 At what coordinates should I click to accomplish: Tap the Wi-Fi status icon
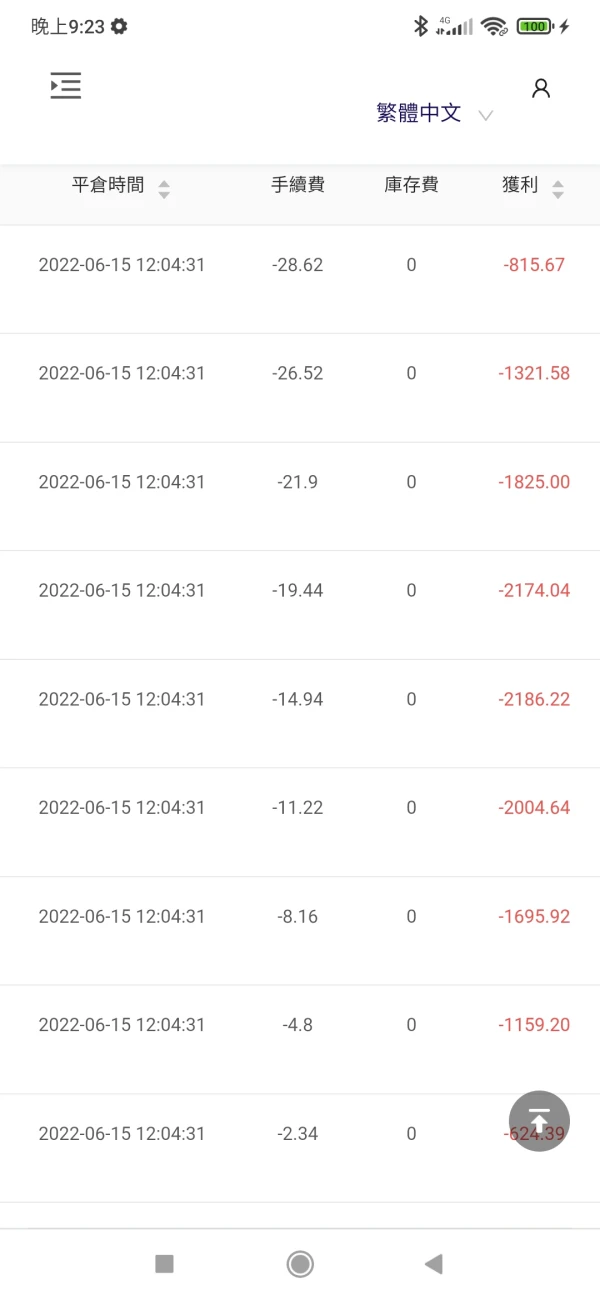pyautogui.click(x=493, y=27)
